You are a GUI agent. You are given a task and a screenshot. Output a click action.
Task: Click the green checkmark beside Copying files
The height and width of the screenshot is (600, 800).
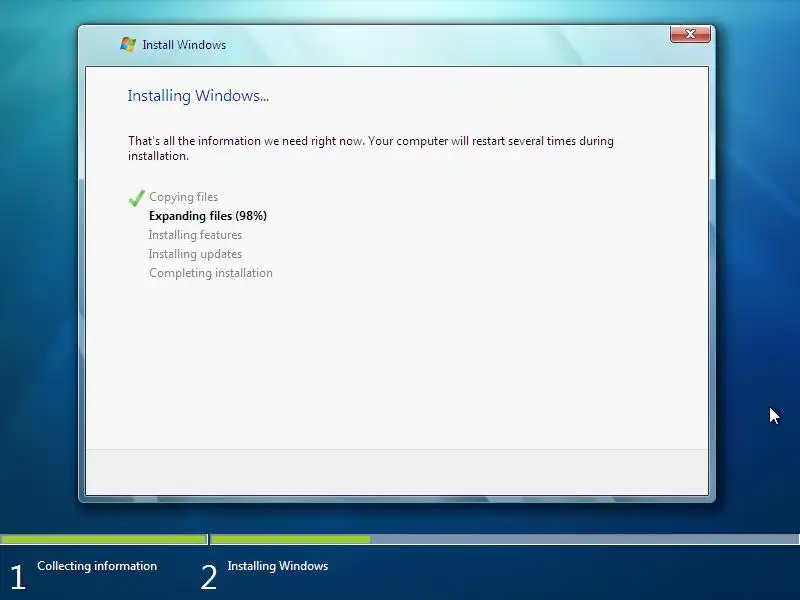[137, 197]
